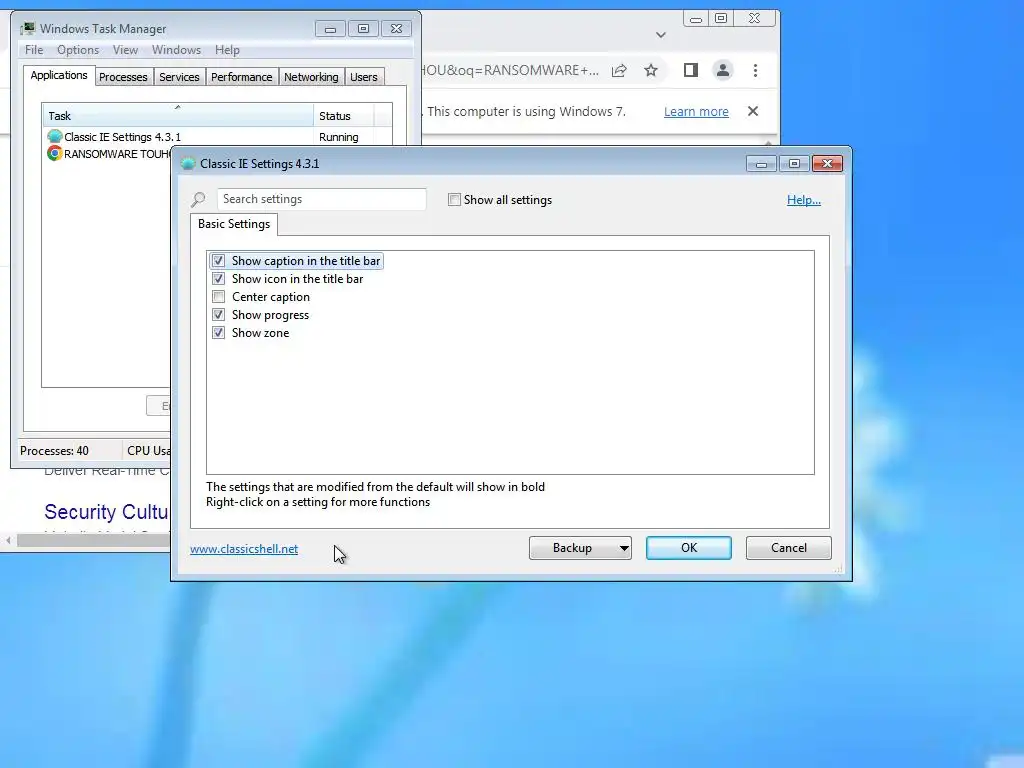The image size is (1024, 768).
Task: Sort by the Task column header
Action: 178,116
